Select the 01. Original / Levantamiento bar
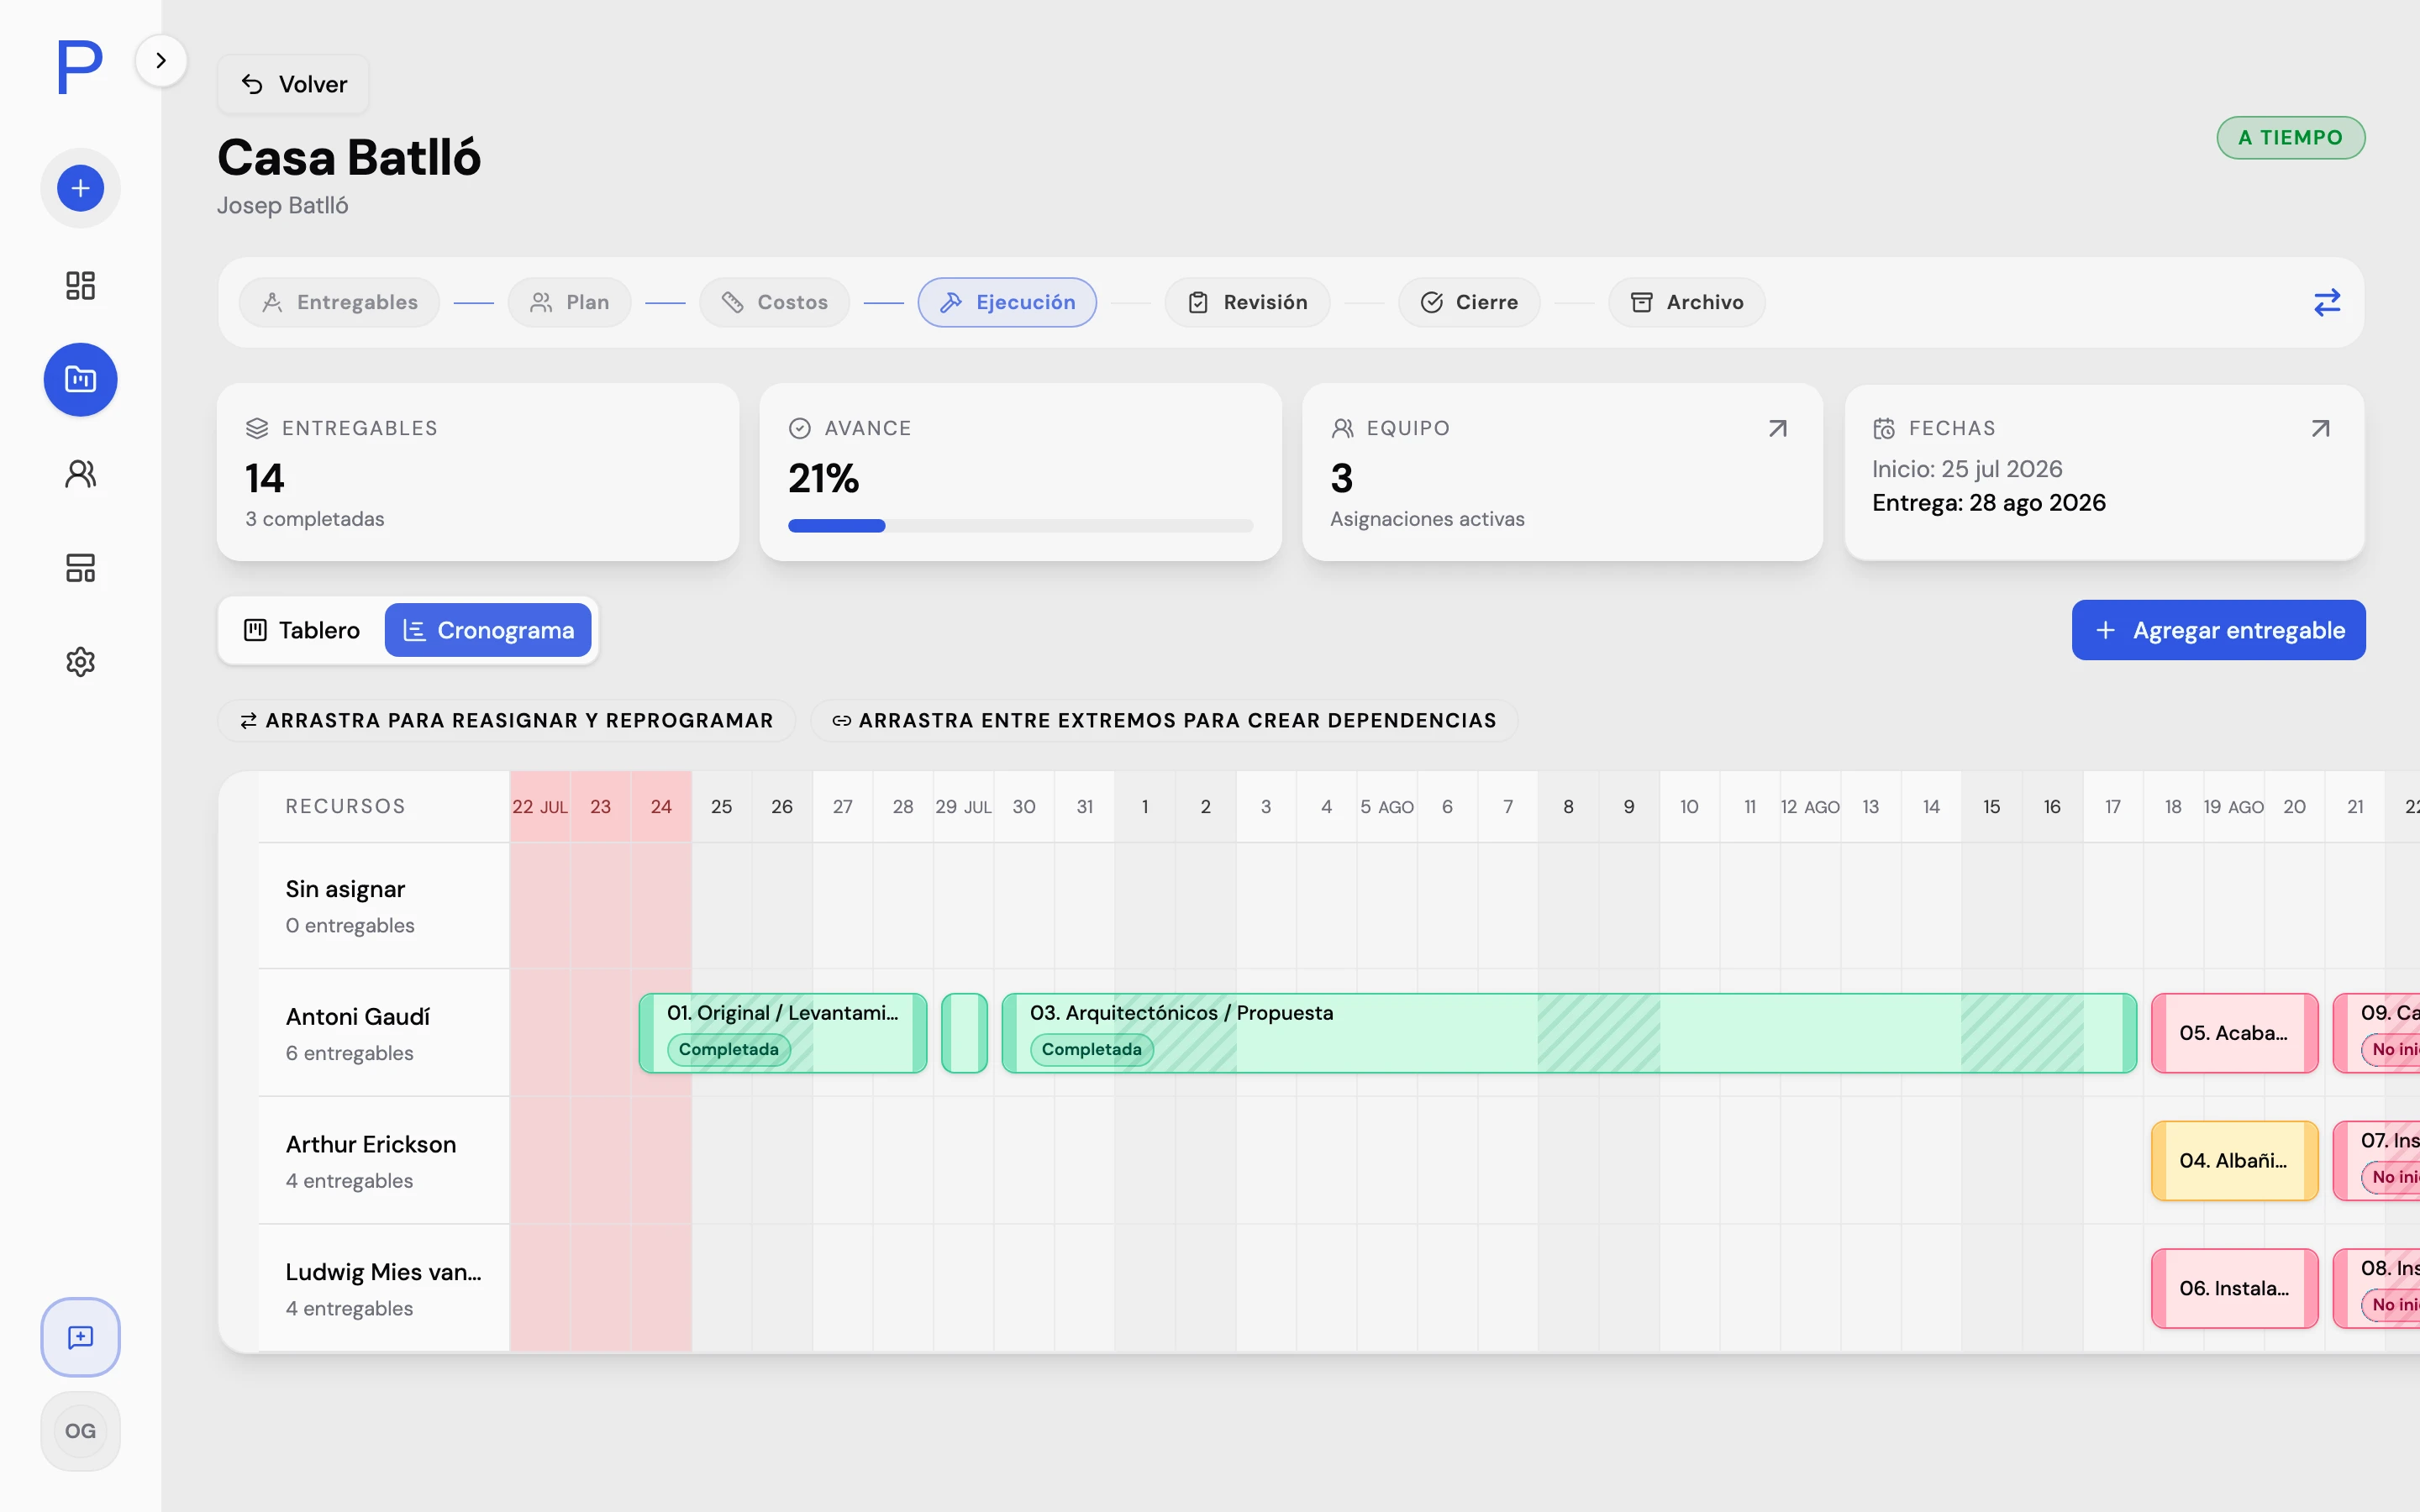Screen dimensions: 2420x1512 783,1033
